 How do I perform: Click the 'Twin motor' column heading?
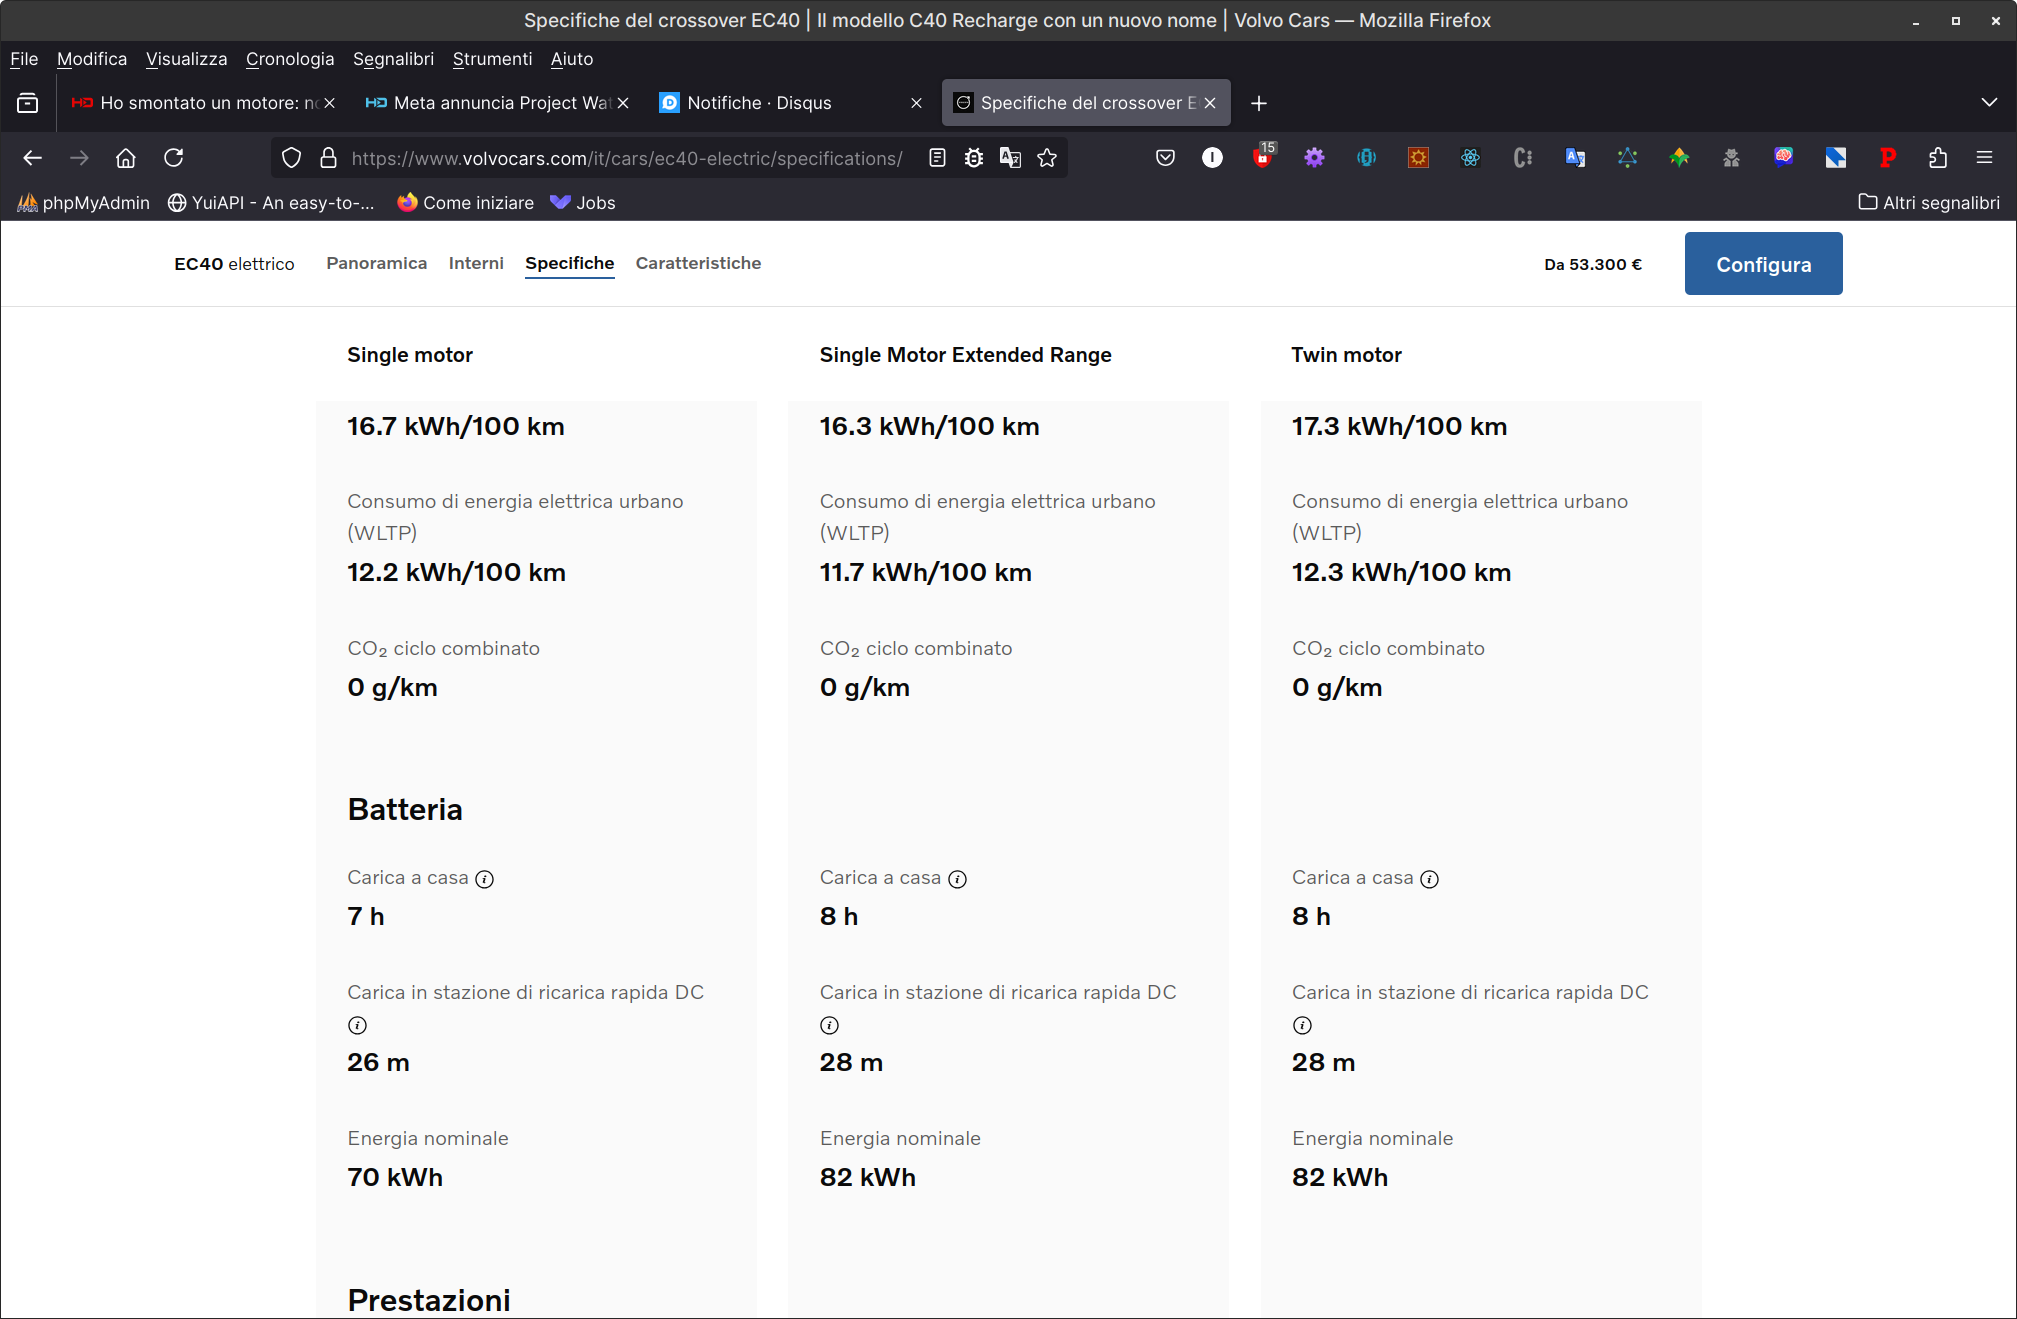(1346, 355)
